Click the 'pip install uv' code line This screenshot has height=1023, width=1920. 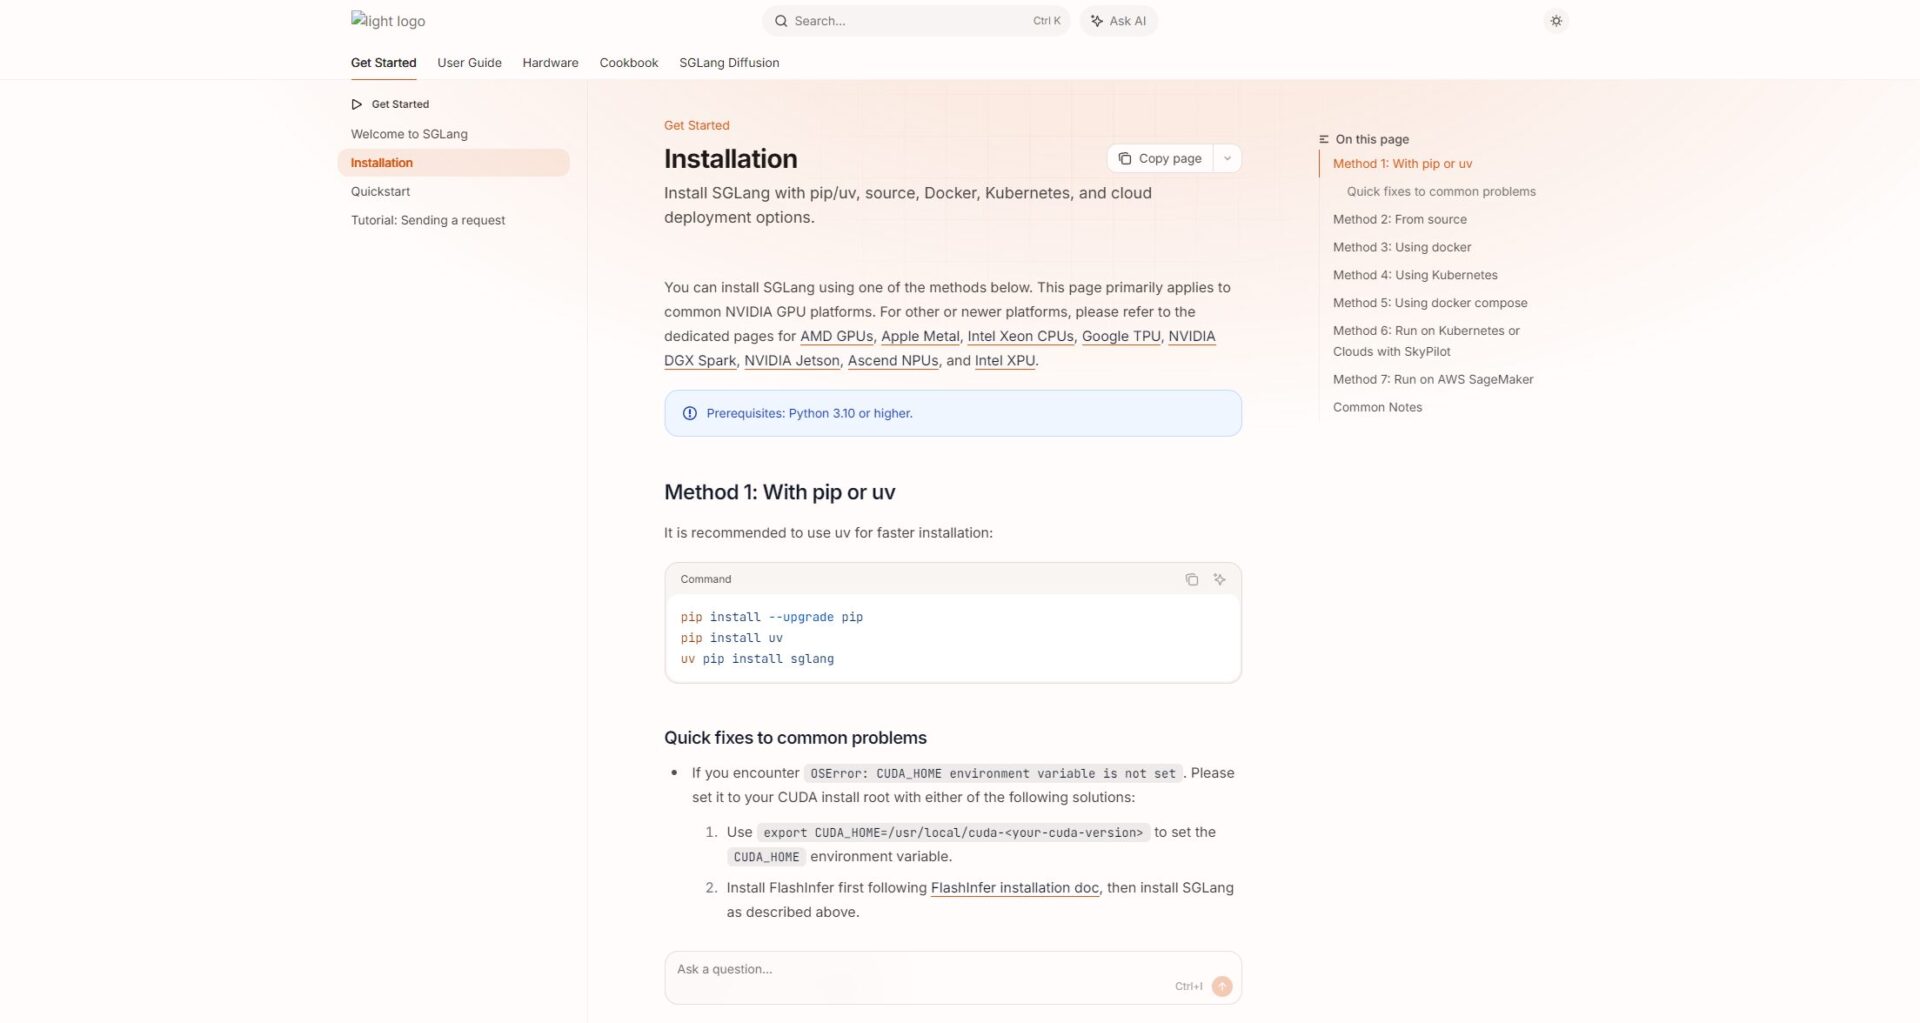pyautogui.click(x=732, y=638)
